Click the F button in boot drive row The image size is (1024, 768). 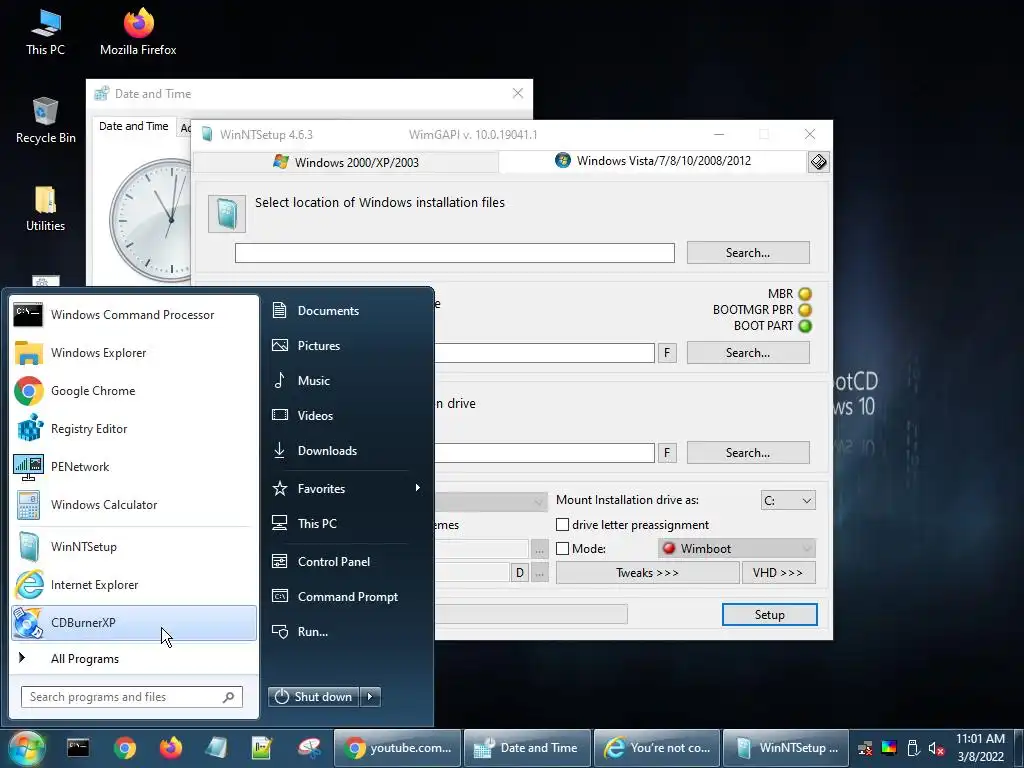667,353
